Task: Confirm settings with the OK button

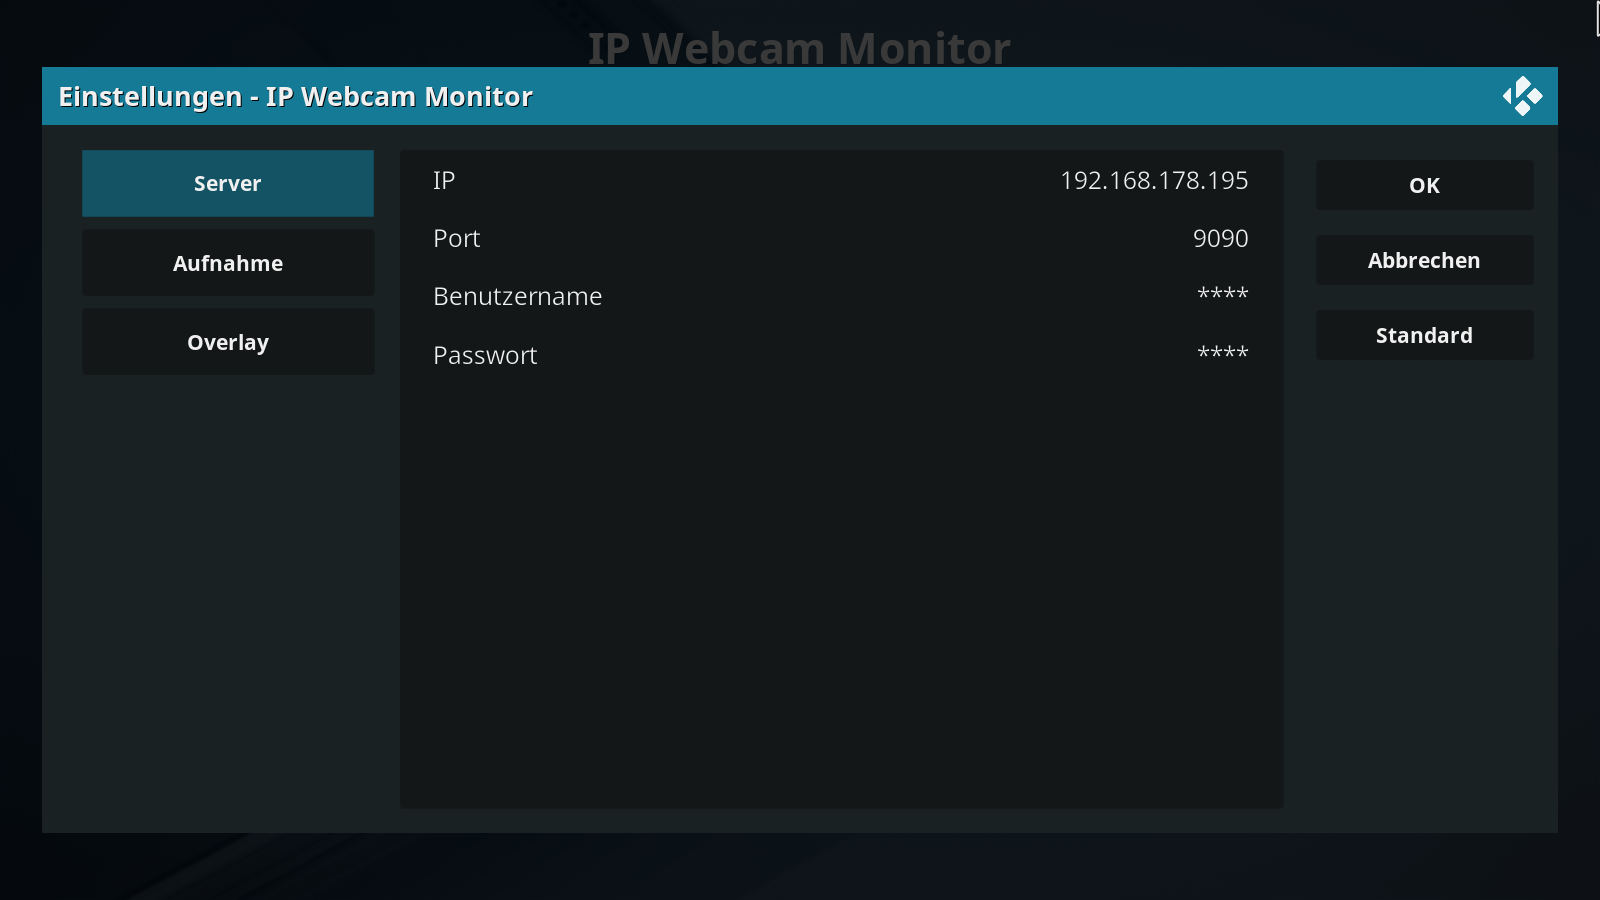Action: tap(1424, 185)
